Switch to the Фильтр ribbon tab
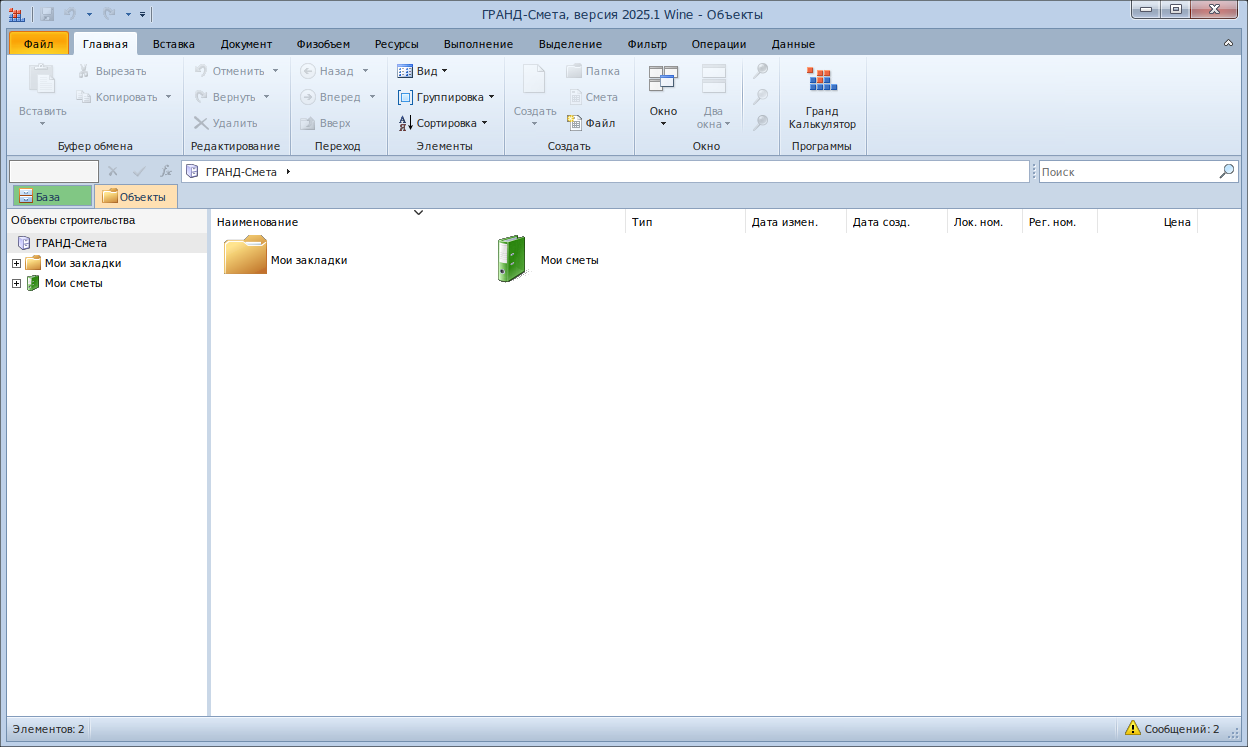The width and height of the screenshot is (1248, 747). [x=647, y=44]
